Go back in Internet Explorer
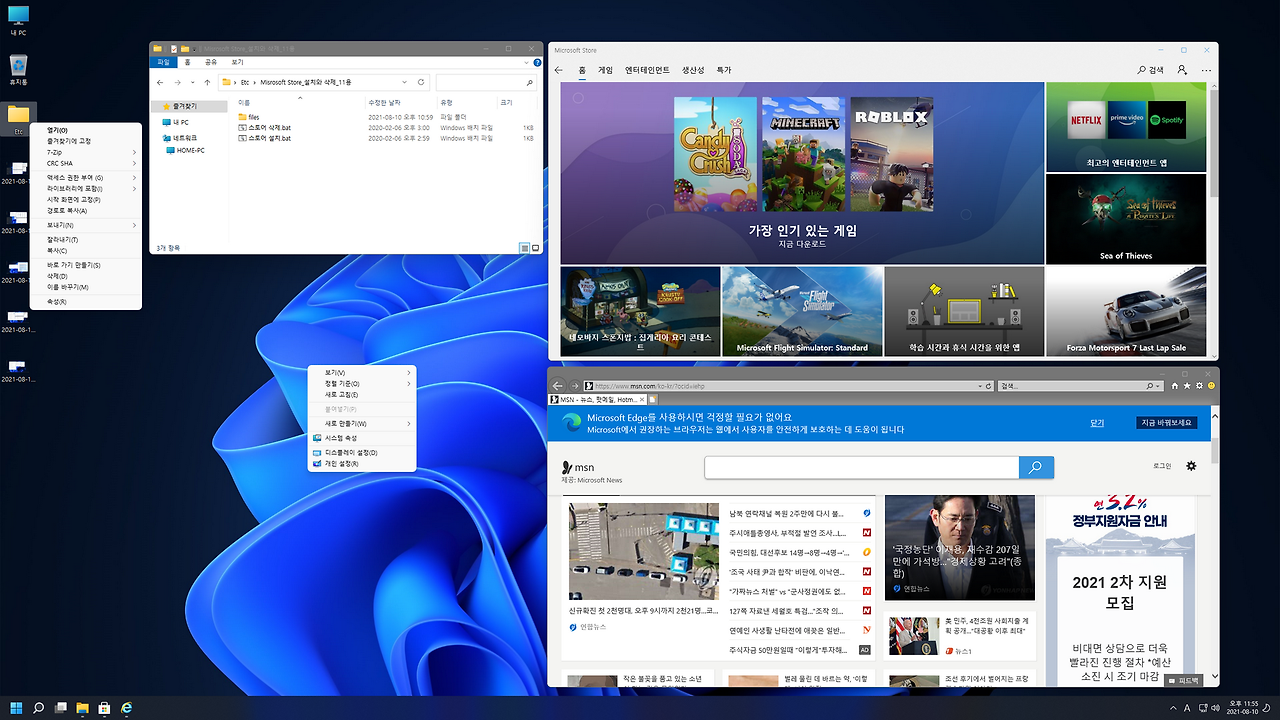This screenshot has width=1280, height=720. [558, 385]
